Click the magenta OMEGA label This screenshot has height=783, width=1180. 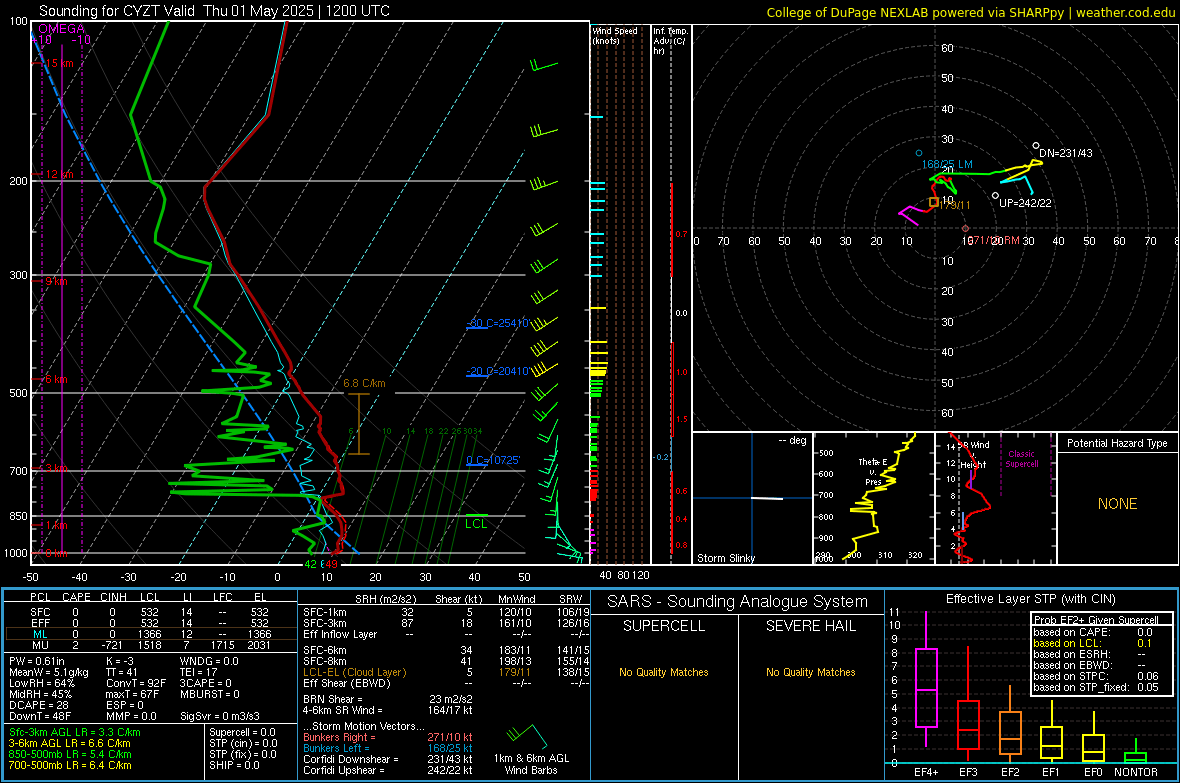click(x=61, y=29)
